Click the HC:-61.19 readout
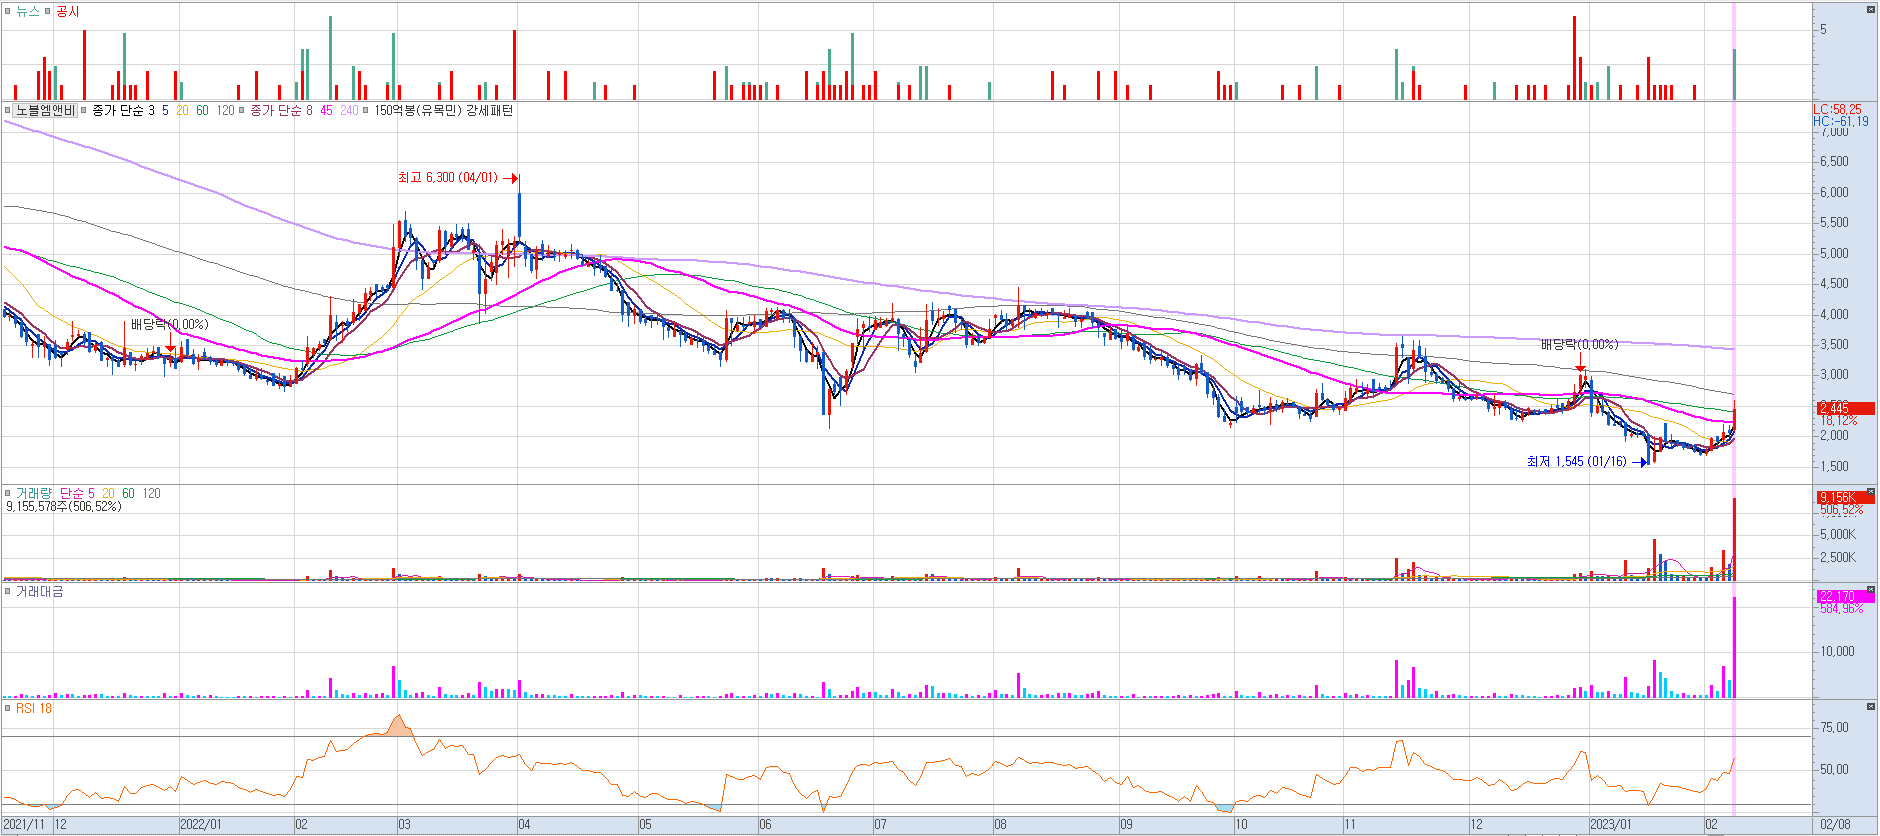 pos(1840,121)
